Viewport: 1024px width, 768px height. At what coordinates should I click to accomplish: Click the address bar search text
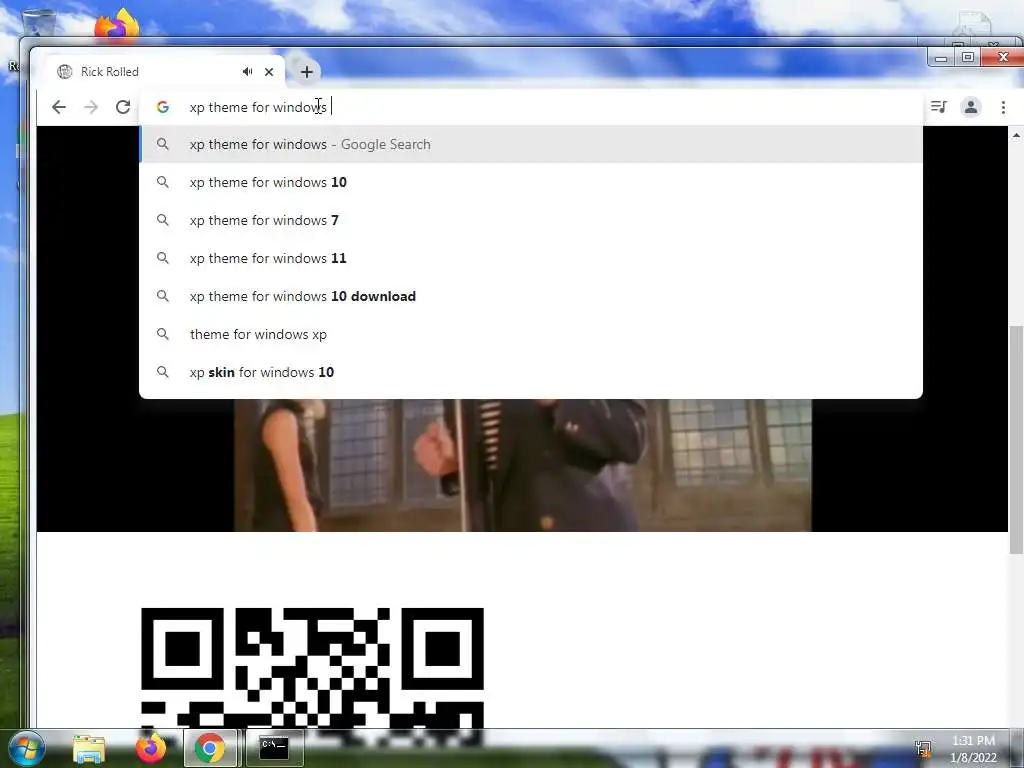258,107
